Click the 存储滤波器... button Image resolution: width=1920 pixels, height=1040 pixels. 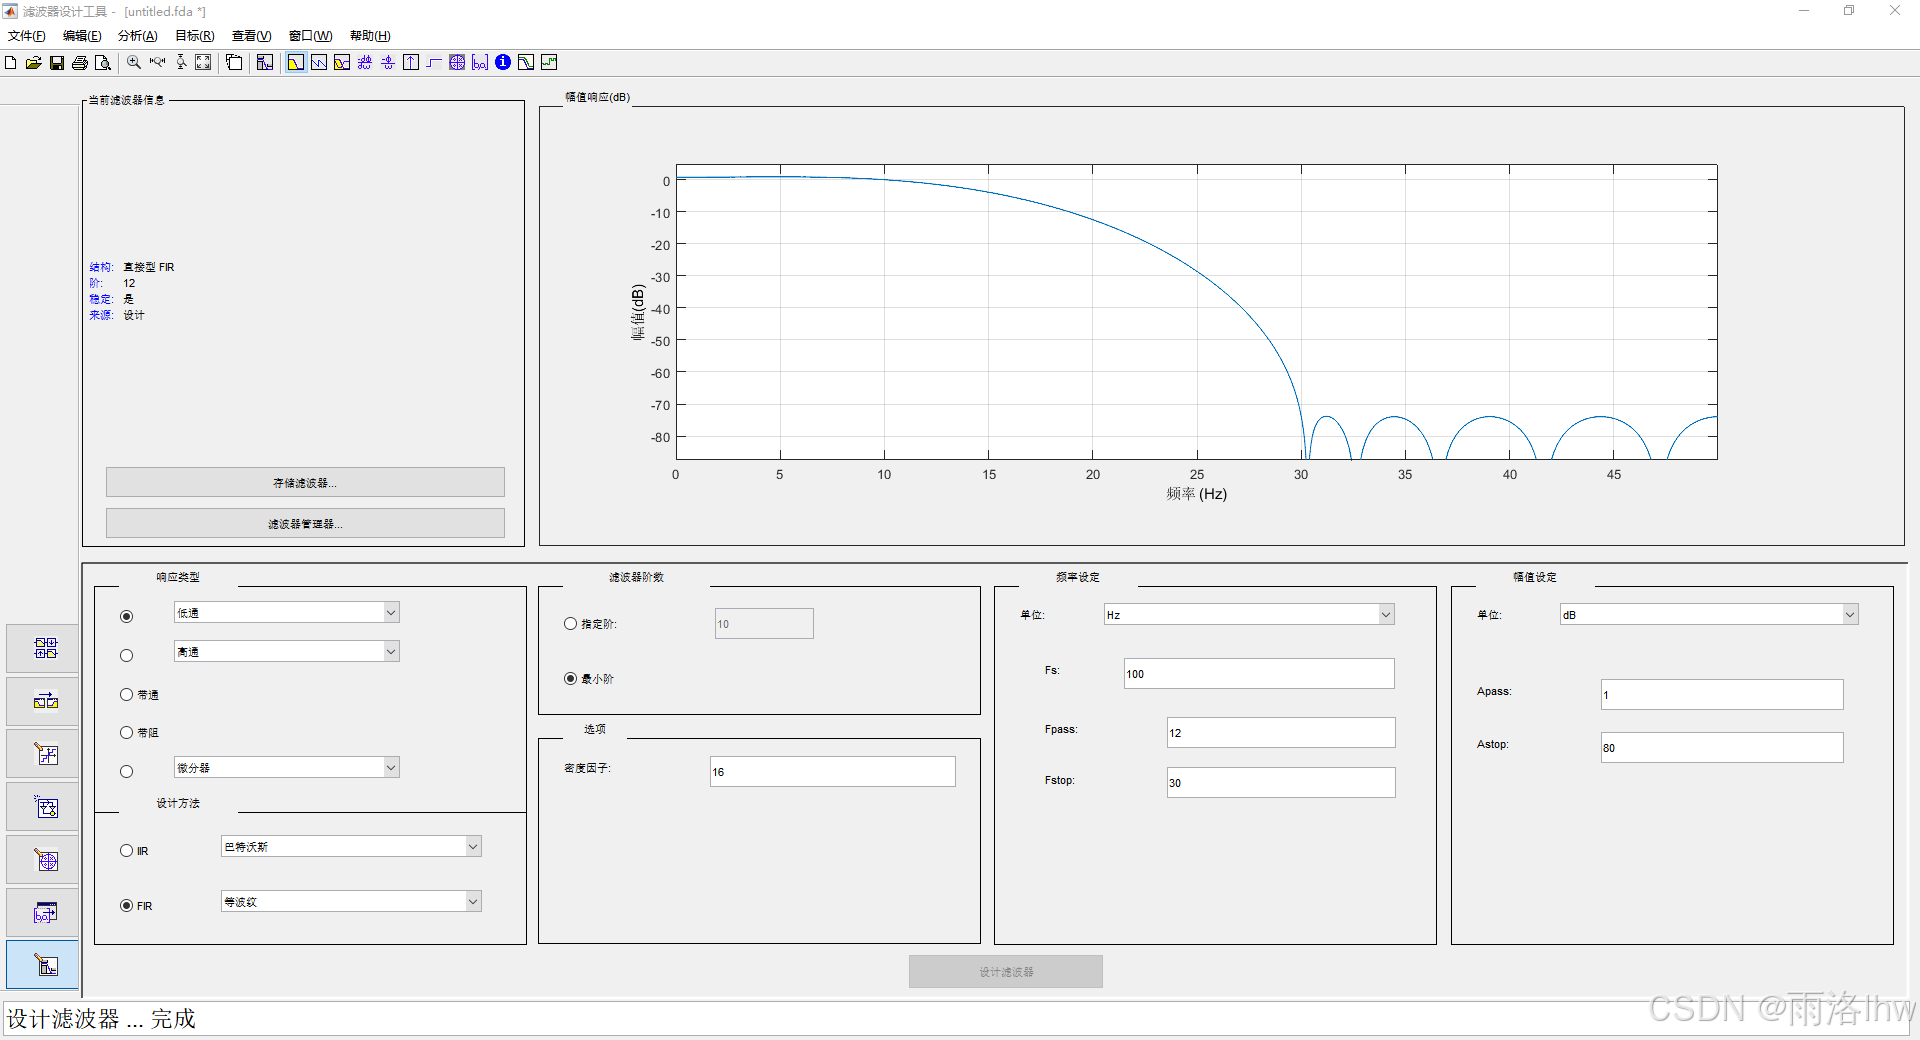[x=305, y=482]
